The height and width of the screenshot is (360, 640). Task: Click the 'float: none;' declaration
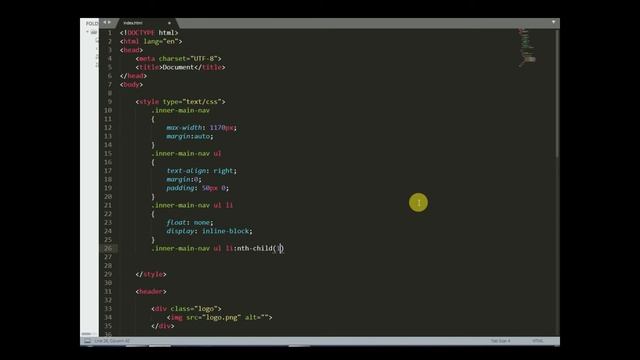190,222
